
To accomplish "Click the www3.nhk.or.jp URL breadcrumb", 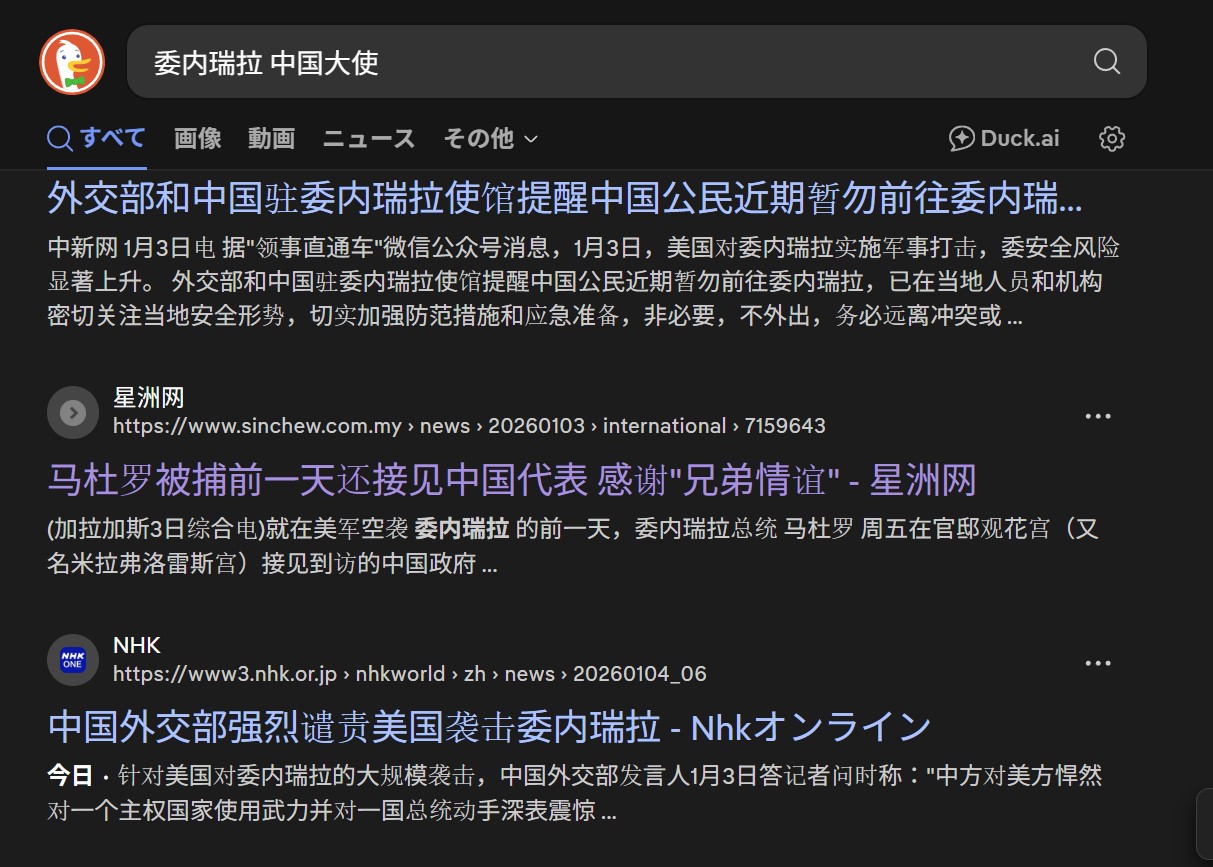I will [x=409, y=674].
